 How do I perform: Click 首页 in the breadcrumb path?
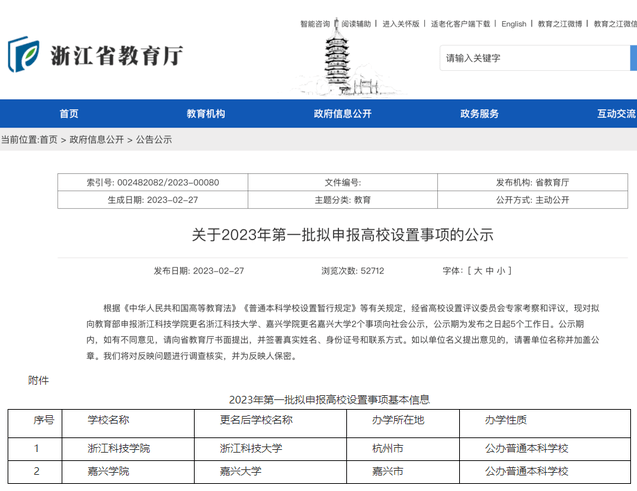pyautogui.click(x=48, y=140)
